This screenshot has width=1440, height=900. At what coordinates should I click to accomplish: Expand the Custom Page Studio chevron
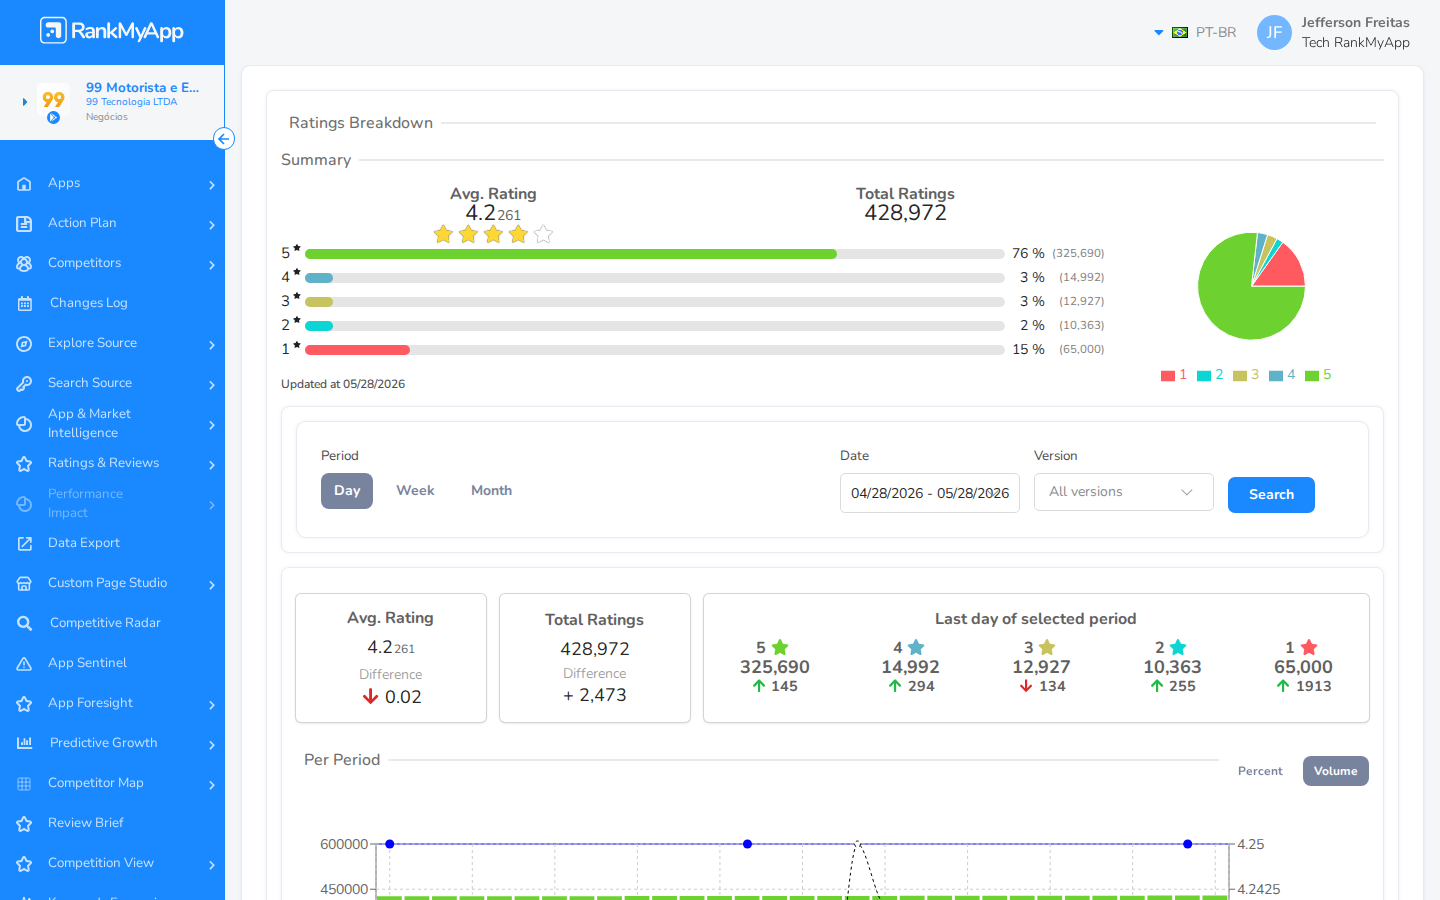click(211, 585)
